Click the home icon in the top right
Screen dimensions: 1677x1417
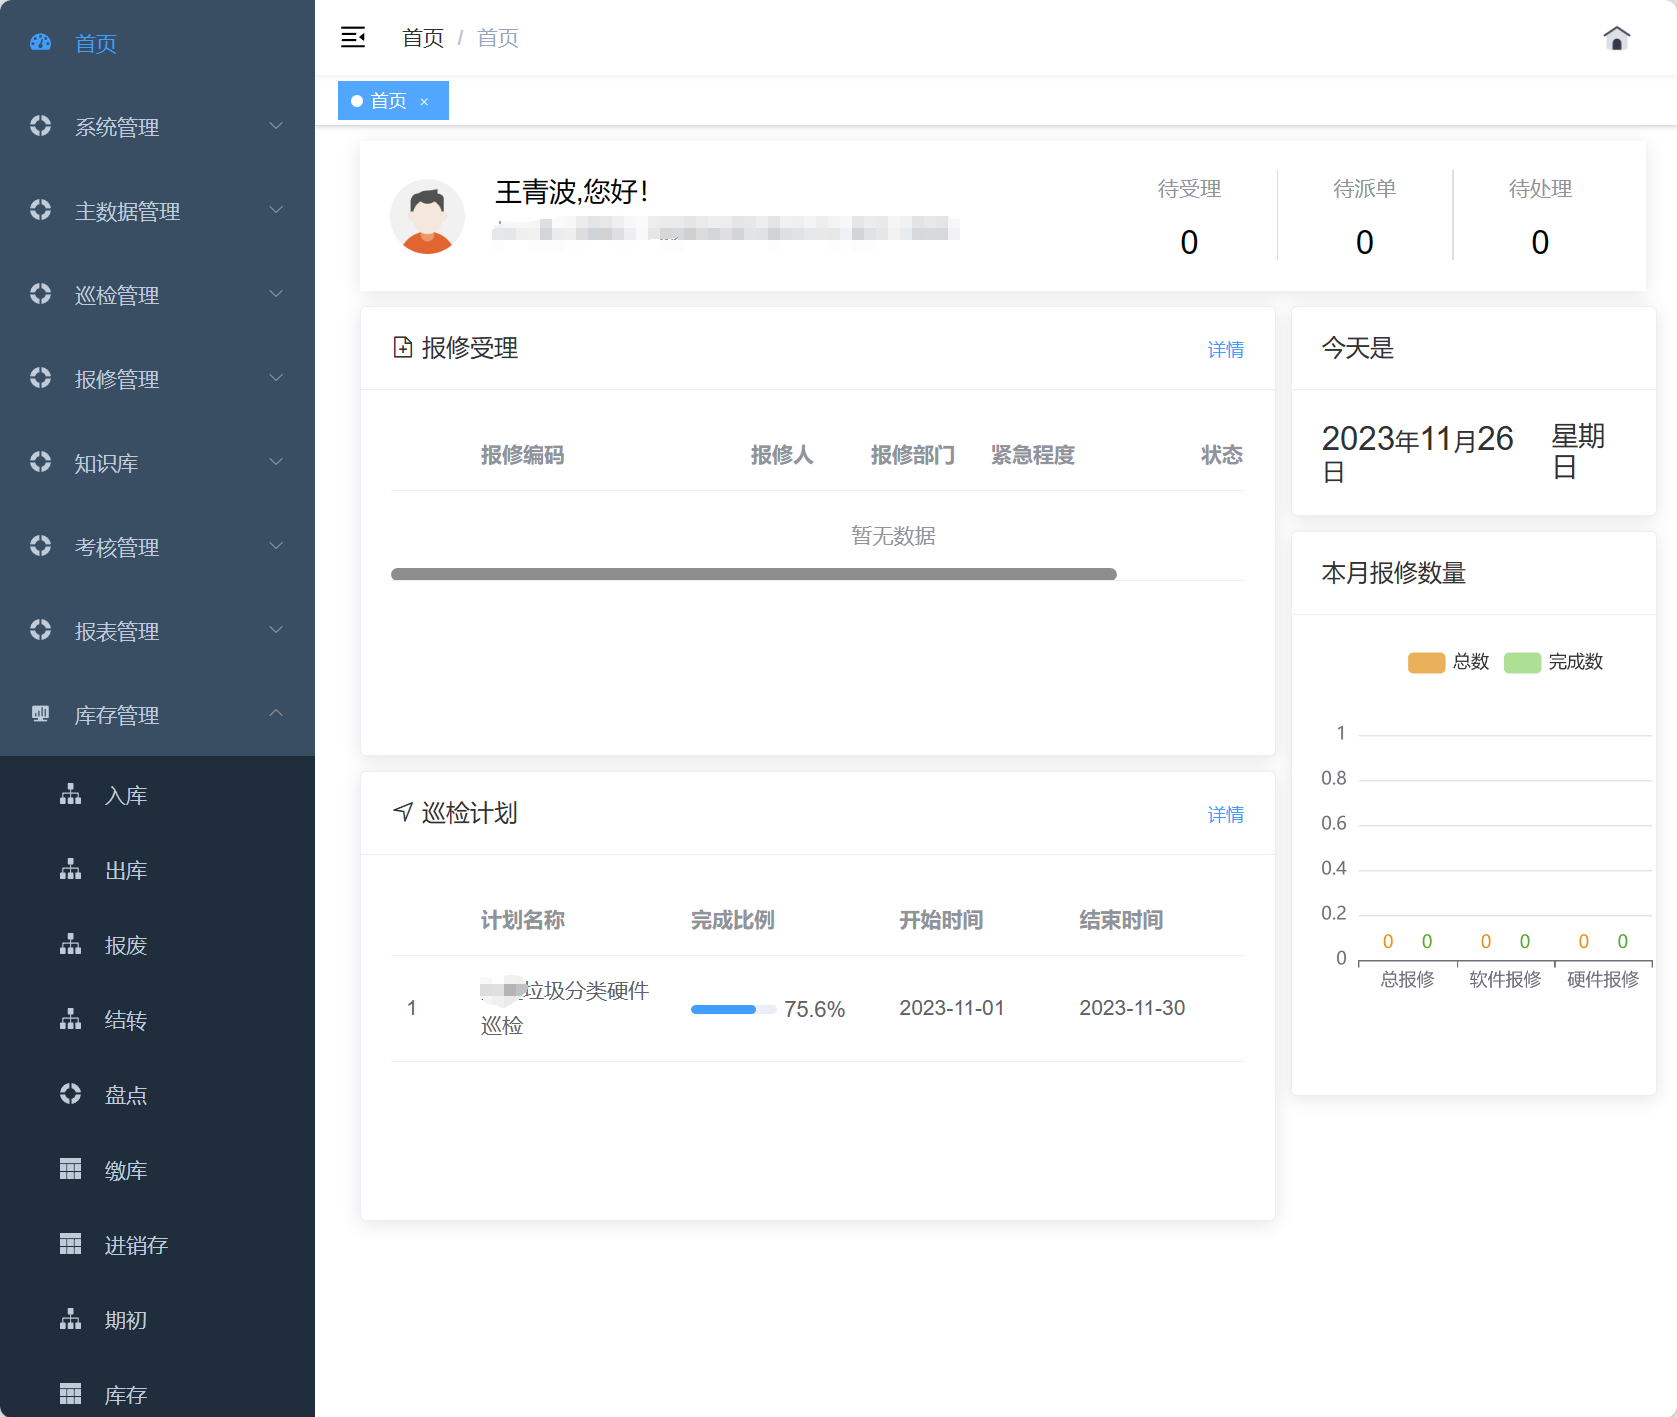[1616, 38]
